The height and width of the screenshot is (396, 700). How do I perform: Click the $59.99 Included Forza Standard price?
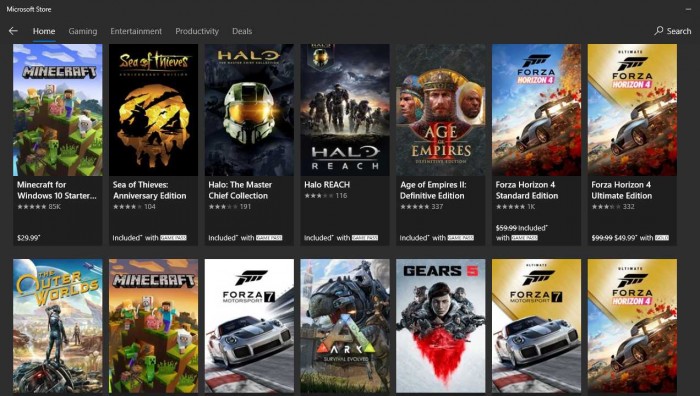[x=521, y=228]
